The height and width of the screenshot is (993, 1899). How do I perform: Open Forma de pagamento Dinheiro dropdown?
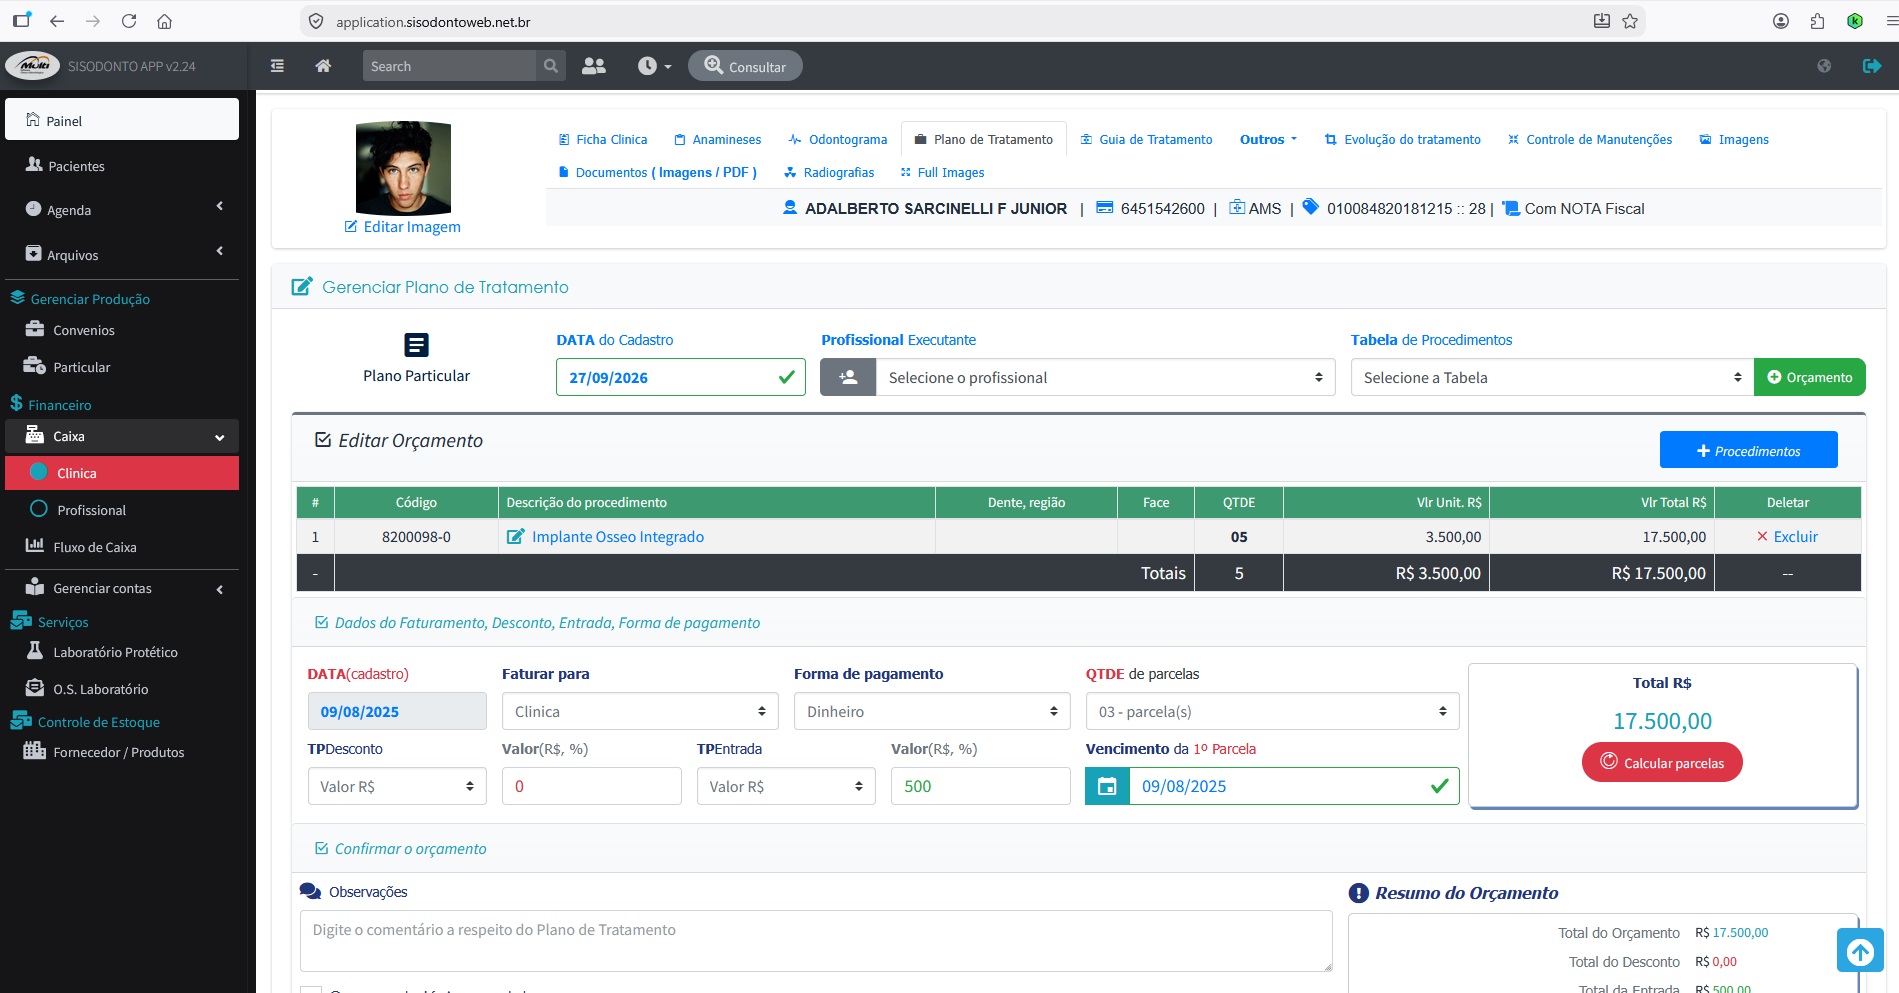pos(932,711)
